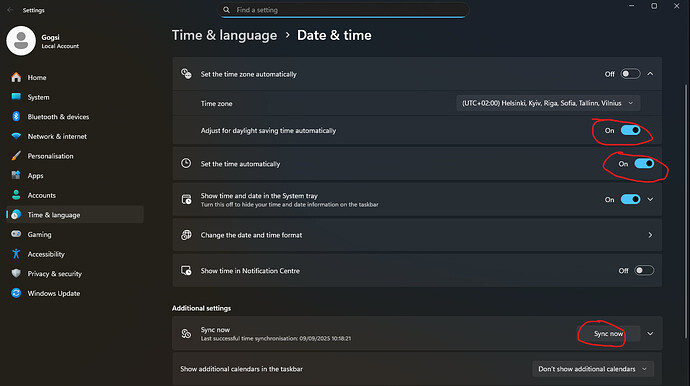690x386 pixels.
Task: Click the Apps icon in sidebar
Action: pyautogui.click(x=16, y=176)
